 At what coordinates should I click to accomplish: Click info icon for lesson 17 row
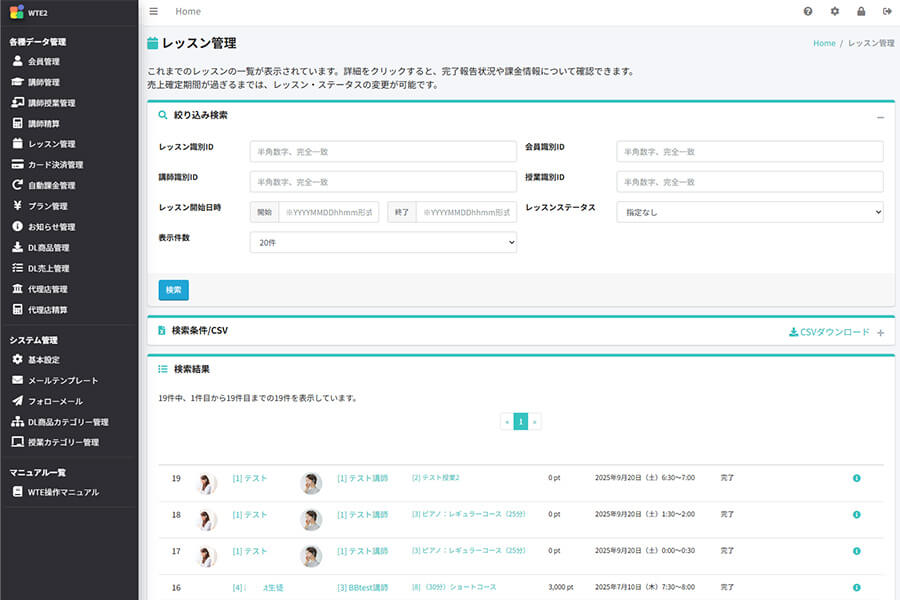tap(856, 551)
